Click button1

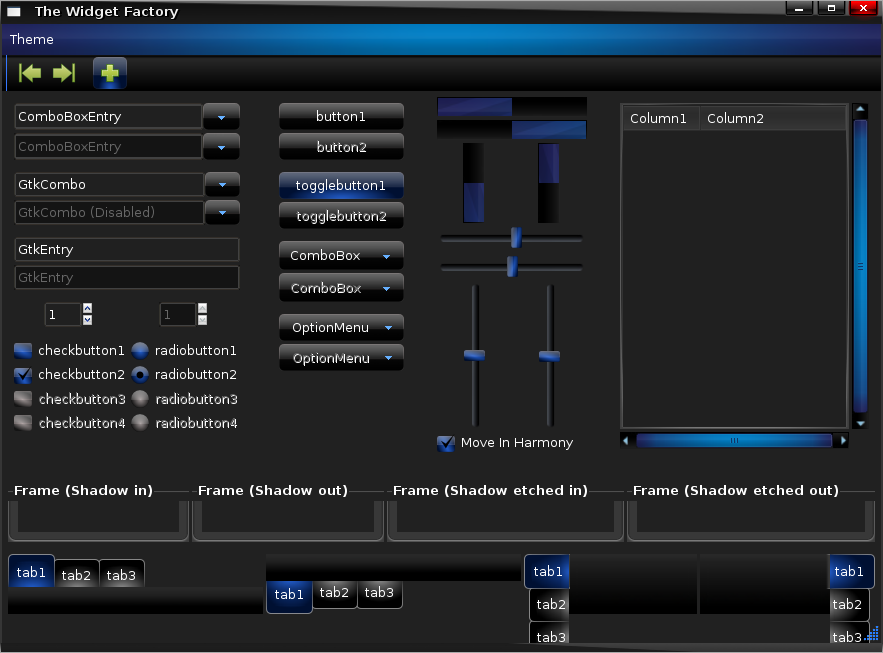click(341, 117)
